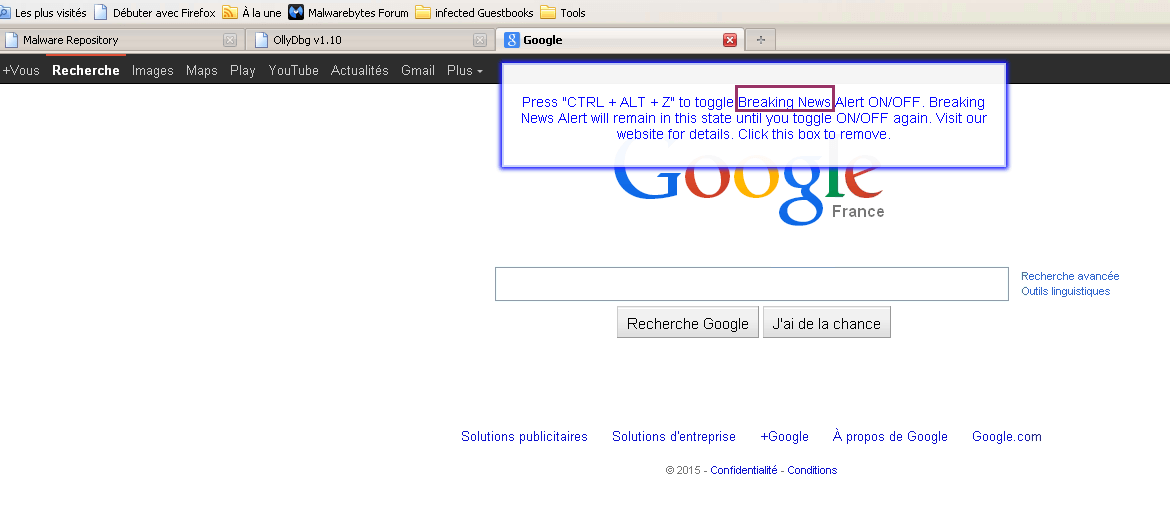Open Images in the Google top bar
The height and width of the screenshot is (521, 1170).
[153, 71]
